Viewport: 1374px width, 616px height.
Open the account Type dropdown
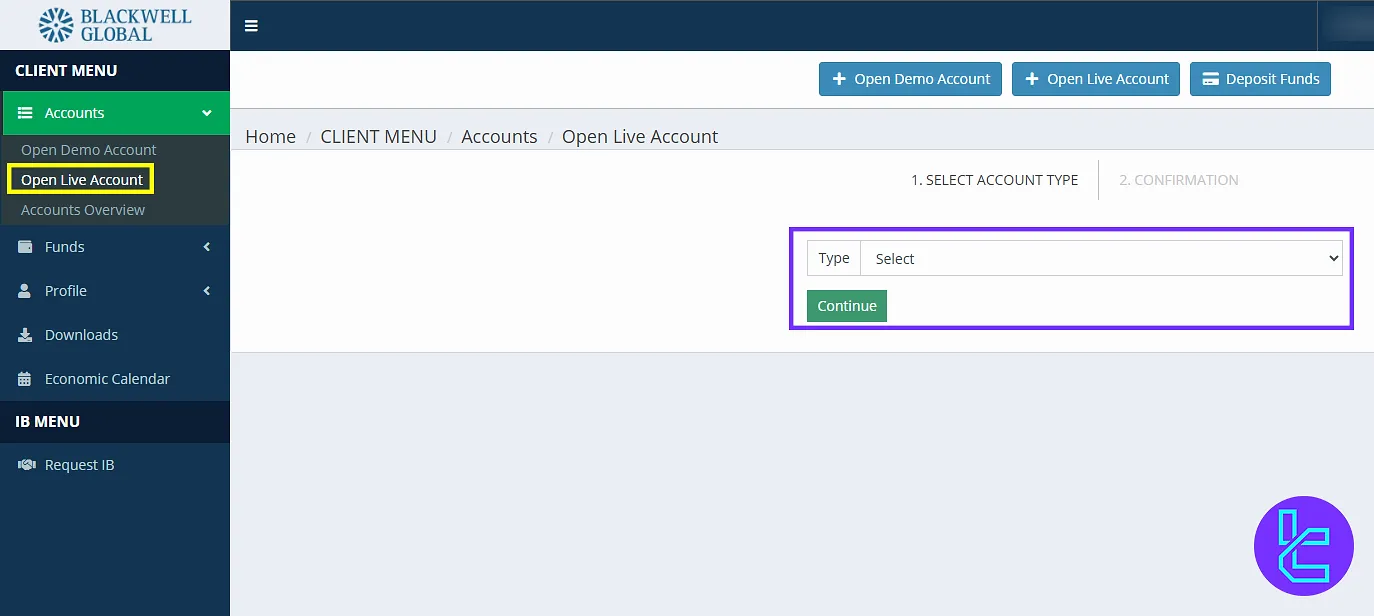point(1100,259)
